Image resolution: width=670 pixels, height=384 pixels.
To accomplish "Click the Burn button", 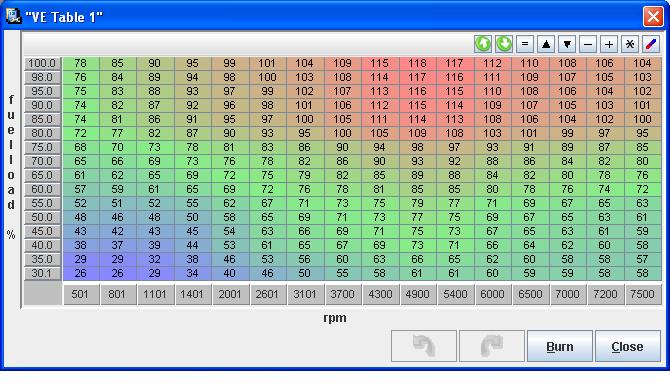I will pyautogui.click(x=560, y=346).
